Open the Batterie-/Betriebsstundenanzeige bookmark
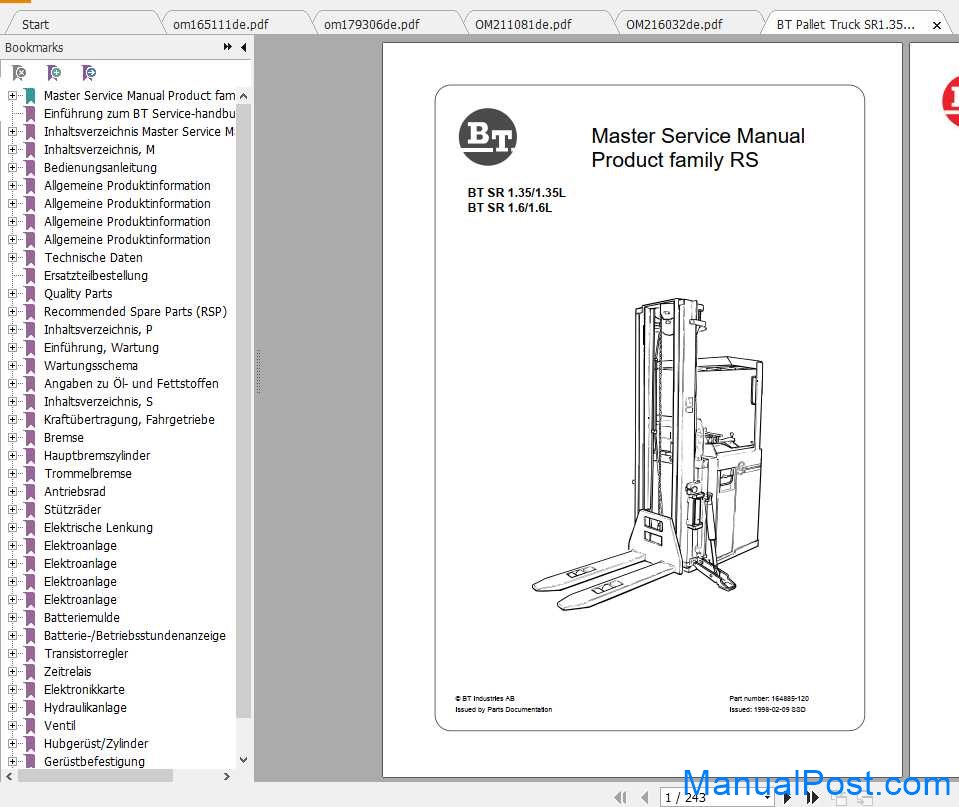Viewport: 959px width, 807px height. tap(135, 636)
